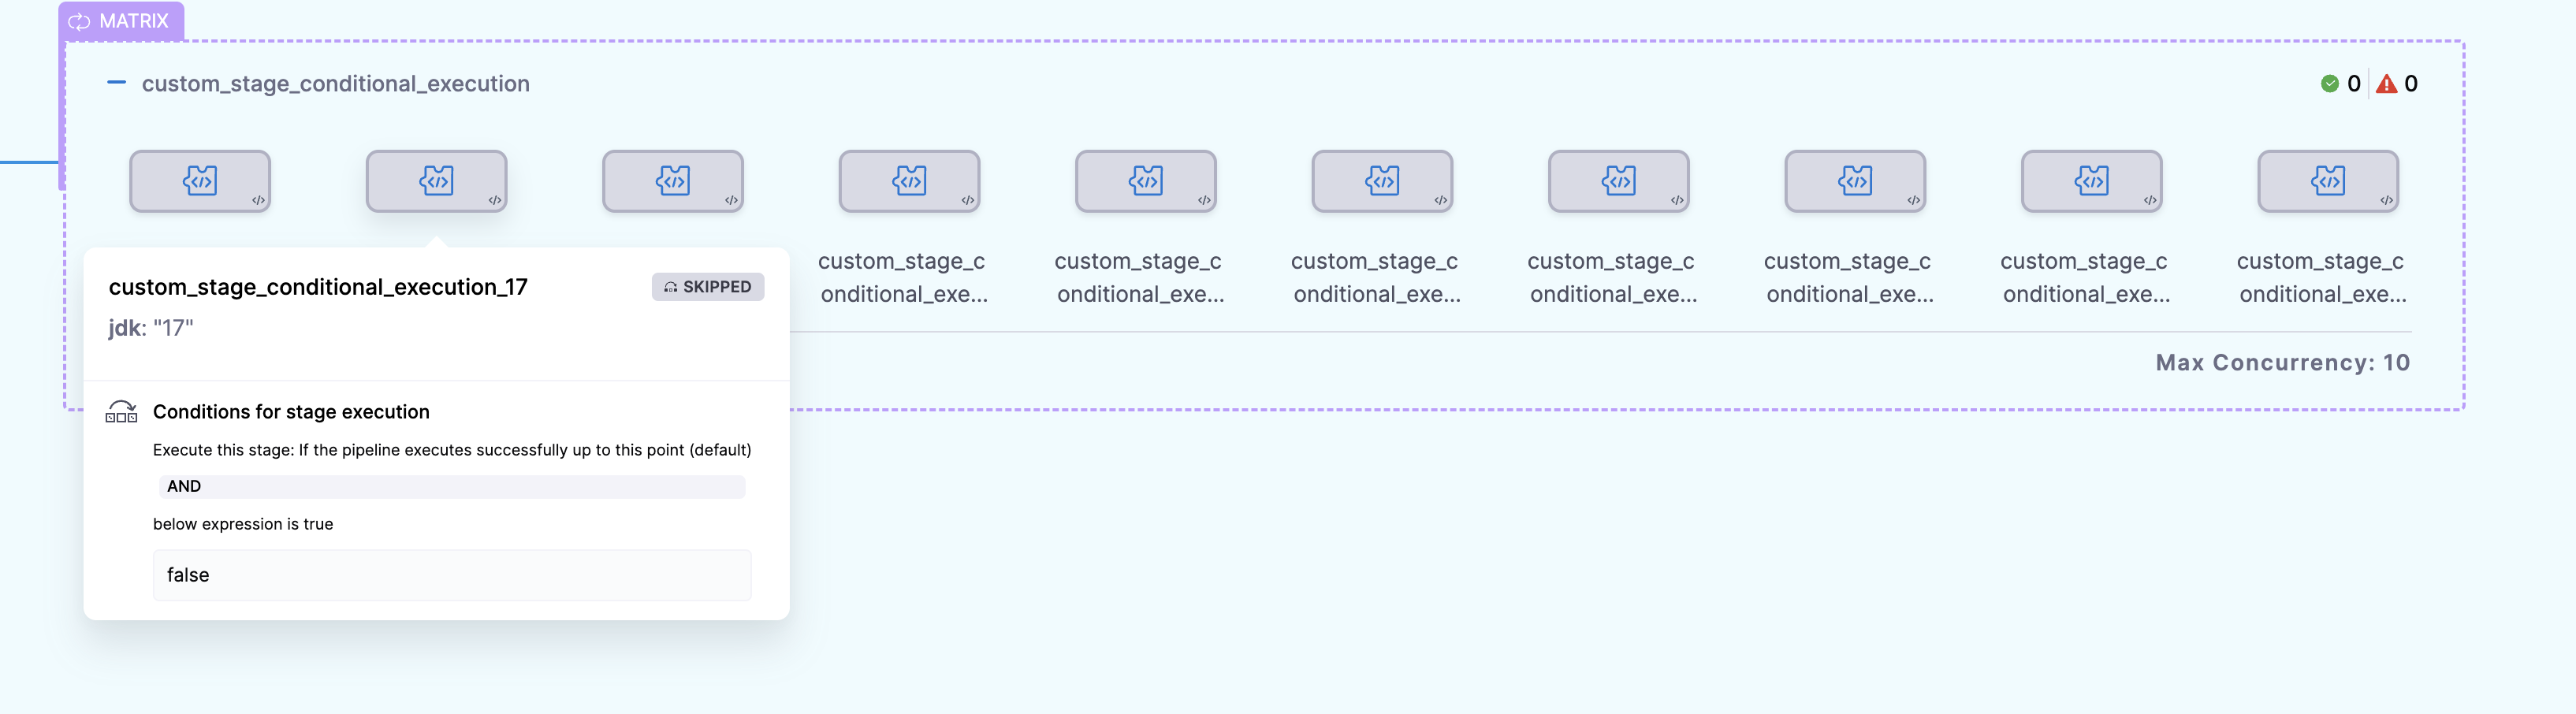The height and width of the screenshot is (714, 2576).
Task: Select the ninth matrix stage node
Action: tap(2092, 181)
